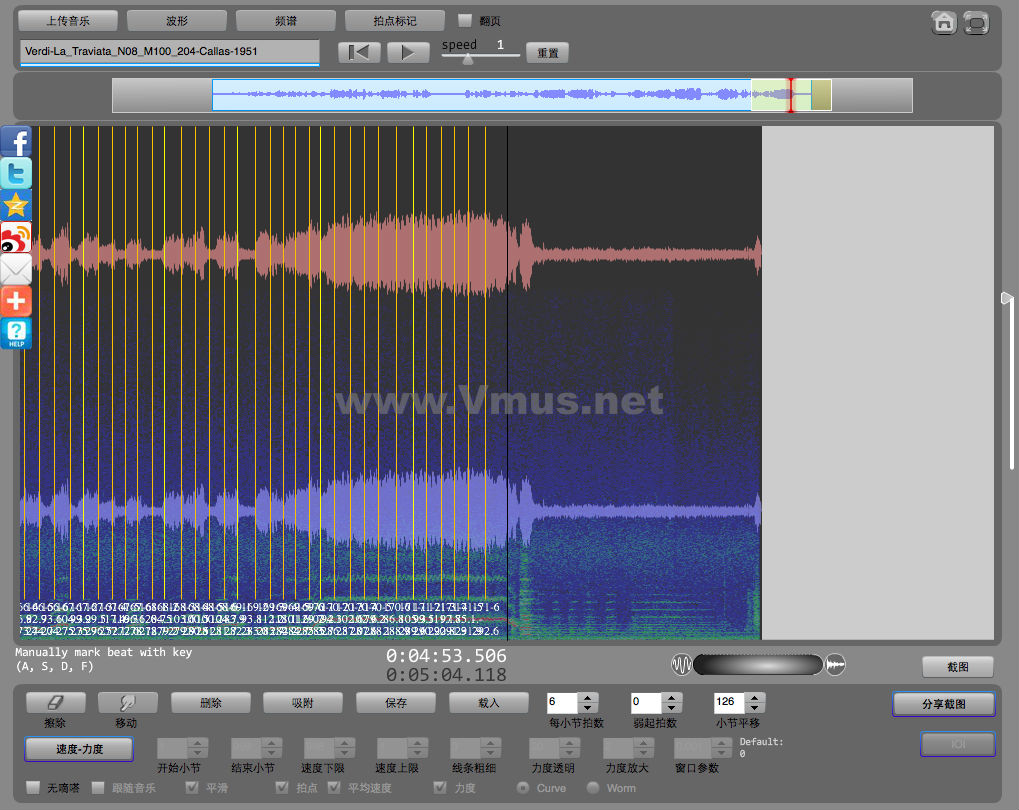Toggle the 无嘀嗒 no-tick checkbox
Screen dimensions: 1019x810
coord(33,788)
